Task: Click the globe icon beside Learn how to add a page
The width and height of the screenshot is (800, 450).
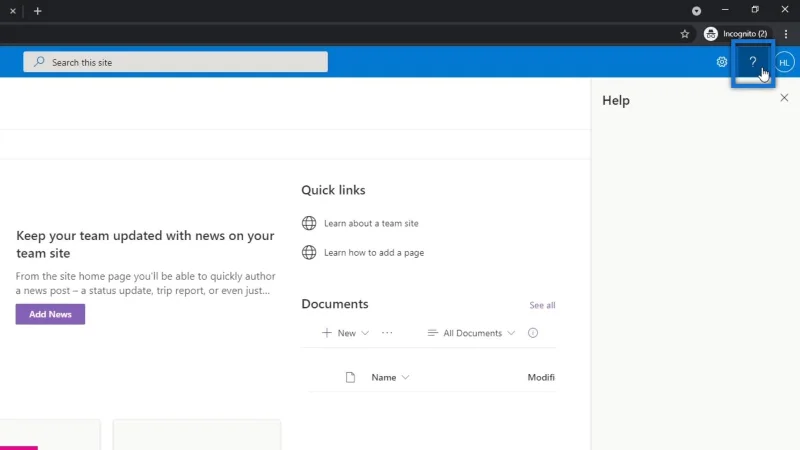Action: (309, 252)
